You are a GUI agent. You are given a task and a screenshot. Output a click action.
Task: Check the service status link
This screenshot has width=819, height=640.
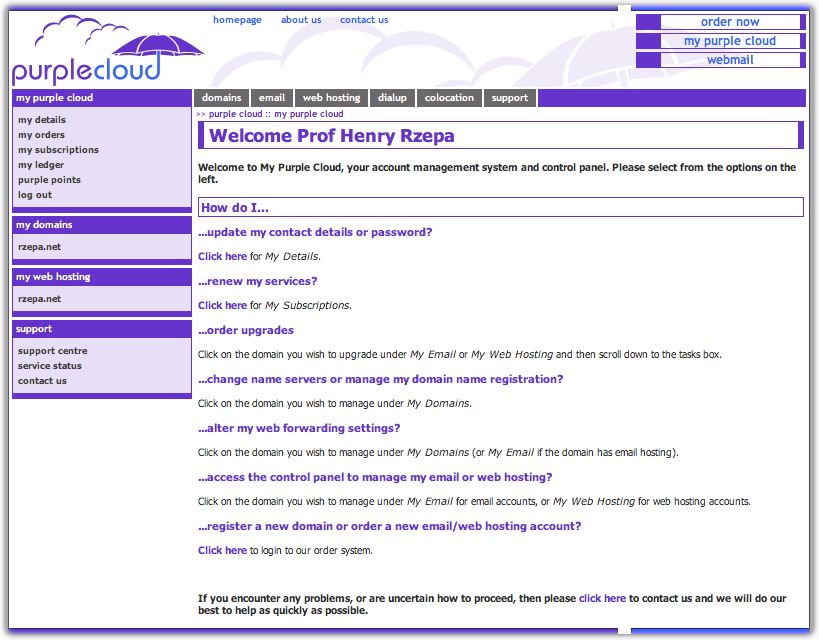click(50, 366)
